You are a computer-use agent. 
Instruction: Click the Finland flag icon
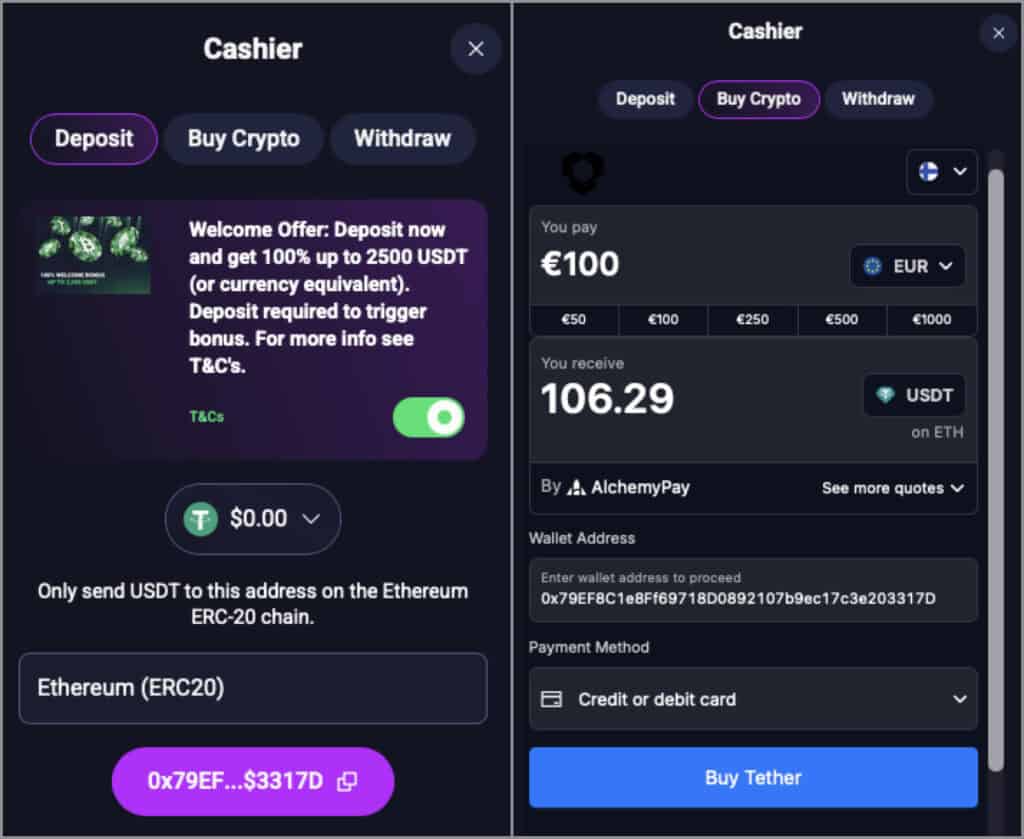click(x=928, y=172)
